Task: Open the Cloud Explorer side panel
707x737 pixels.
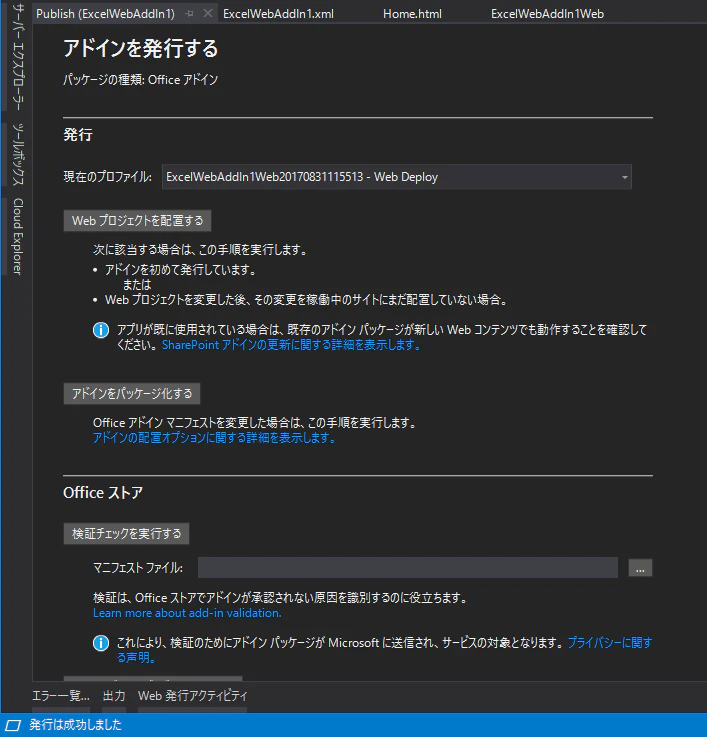Action: tap(18, 236)
